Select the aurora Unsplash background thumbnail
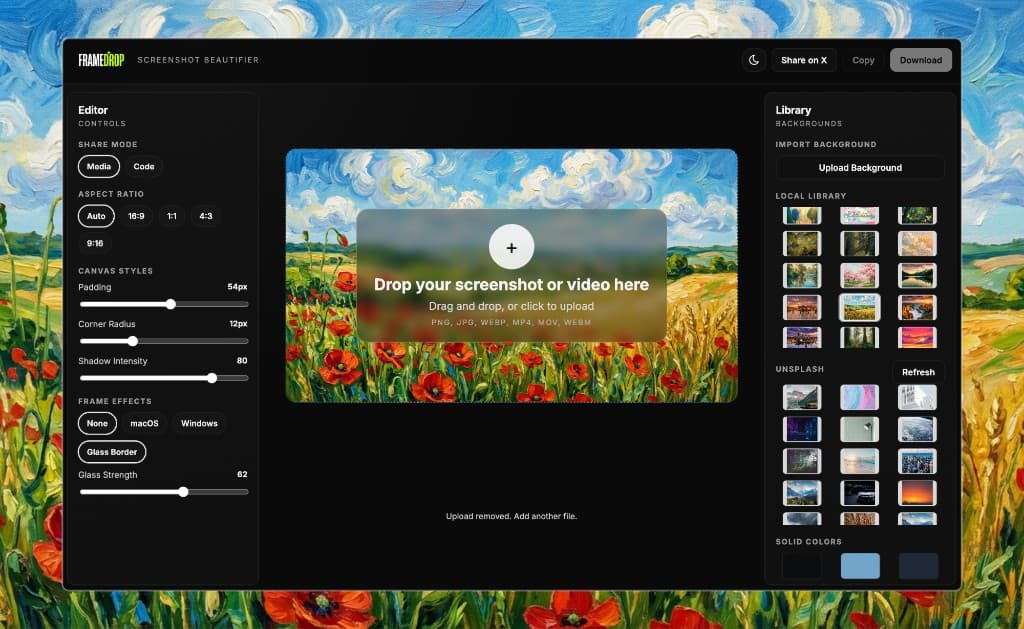This screenshot has height=629, width=1024. coord(802,461)
